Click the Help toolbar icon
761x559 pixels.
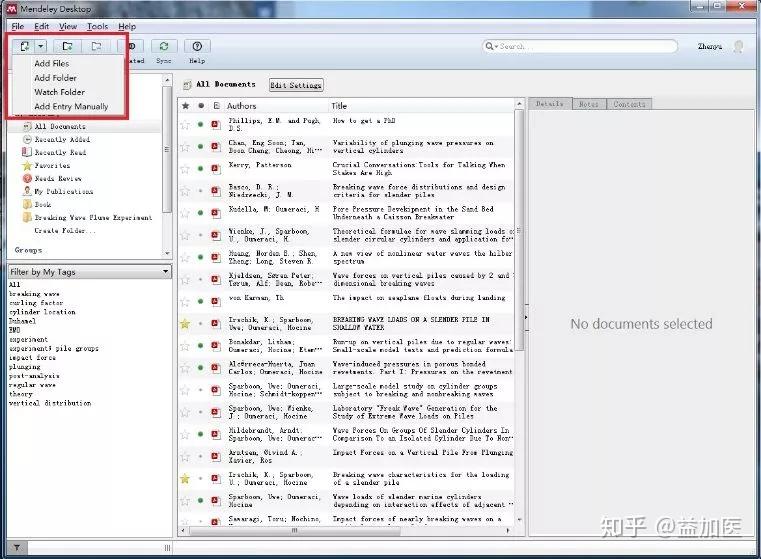[197, 46]
